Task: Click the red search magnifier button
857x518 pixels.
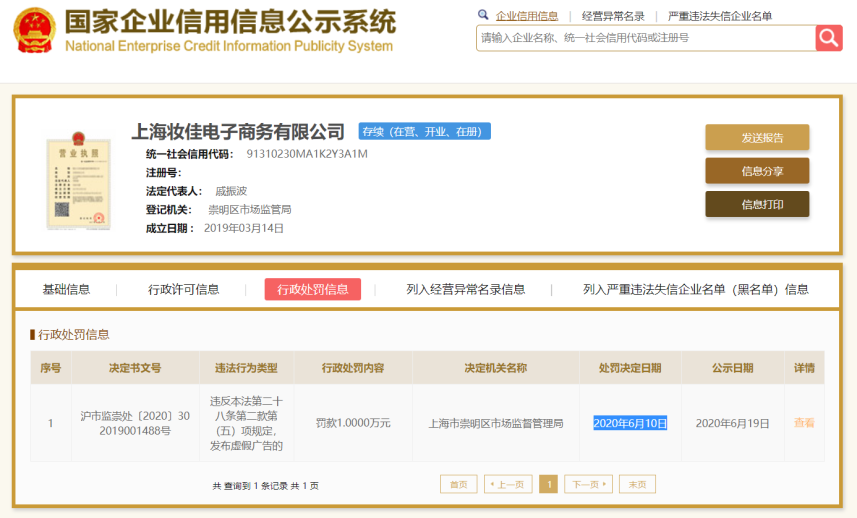Action: coord(829,38)
